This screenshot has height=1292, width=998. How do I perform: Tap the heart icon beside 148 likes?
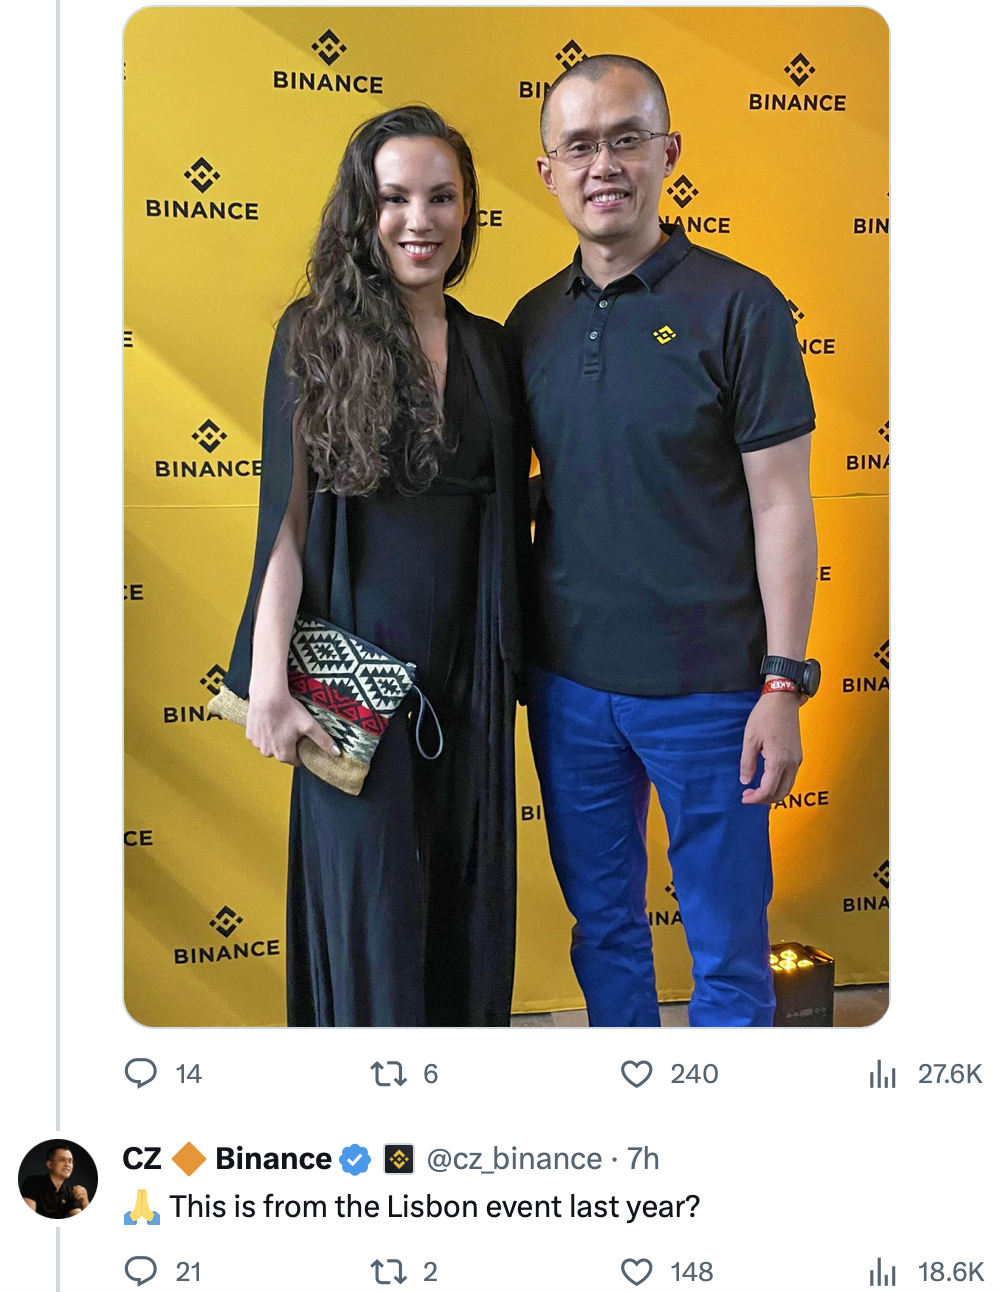pos(637,1272)
